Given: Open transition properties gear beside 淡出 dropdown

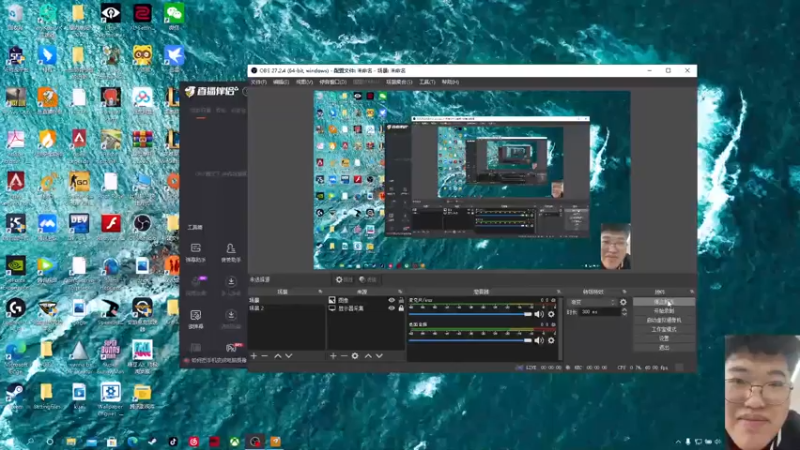Looking at the screenshot, I should point(623,302).
